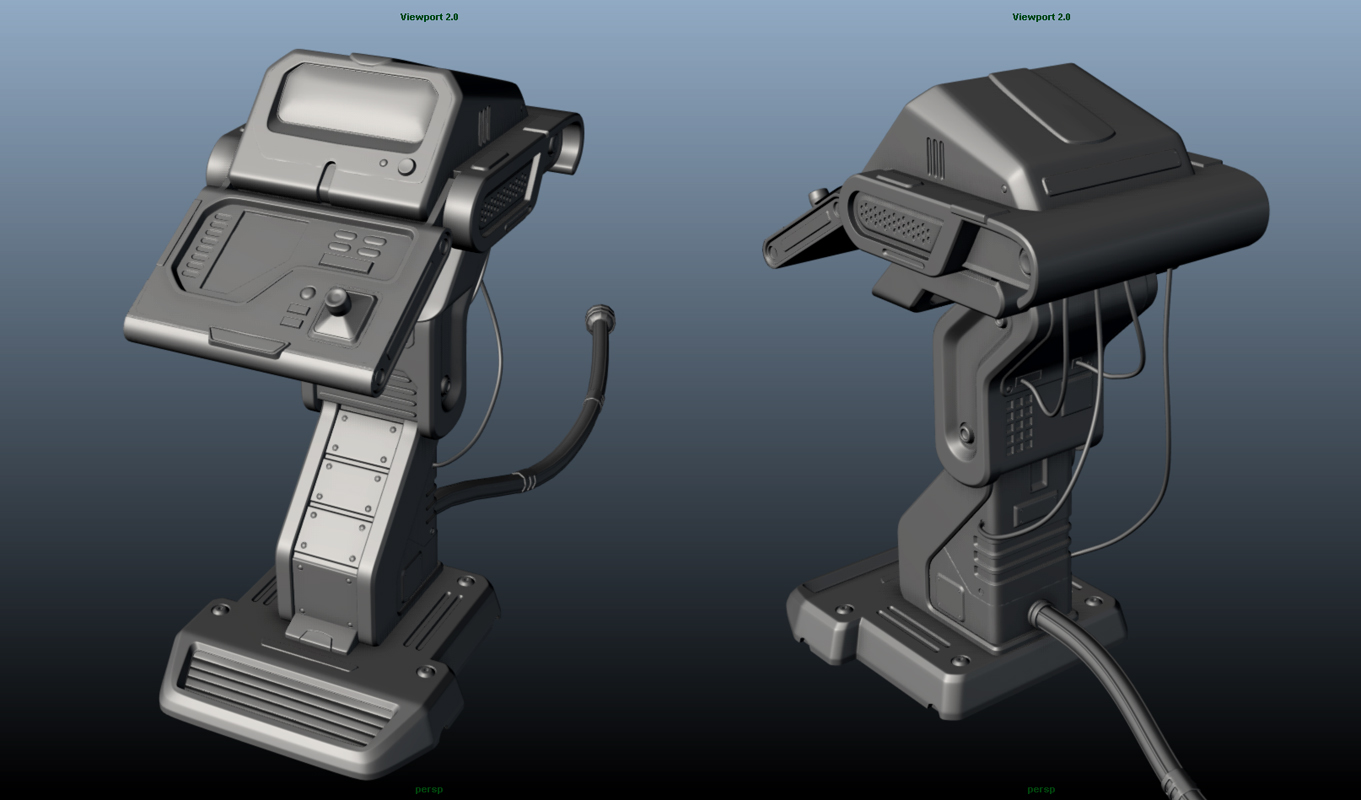Click the Viewport 2.0 label on right panel

tap(1040, 16)
